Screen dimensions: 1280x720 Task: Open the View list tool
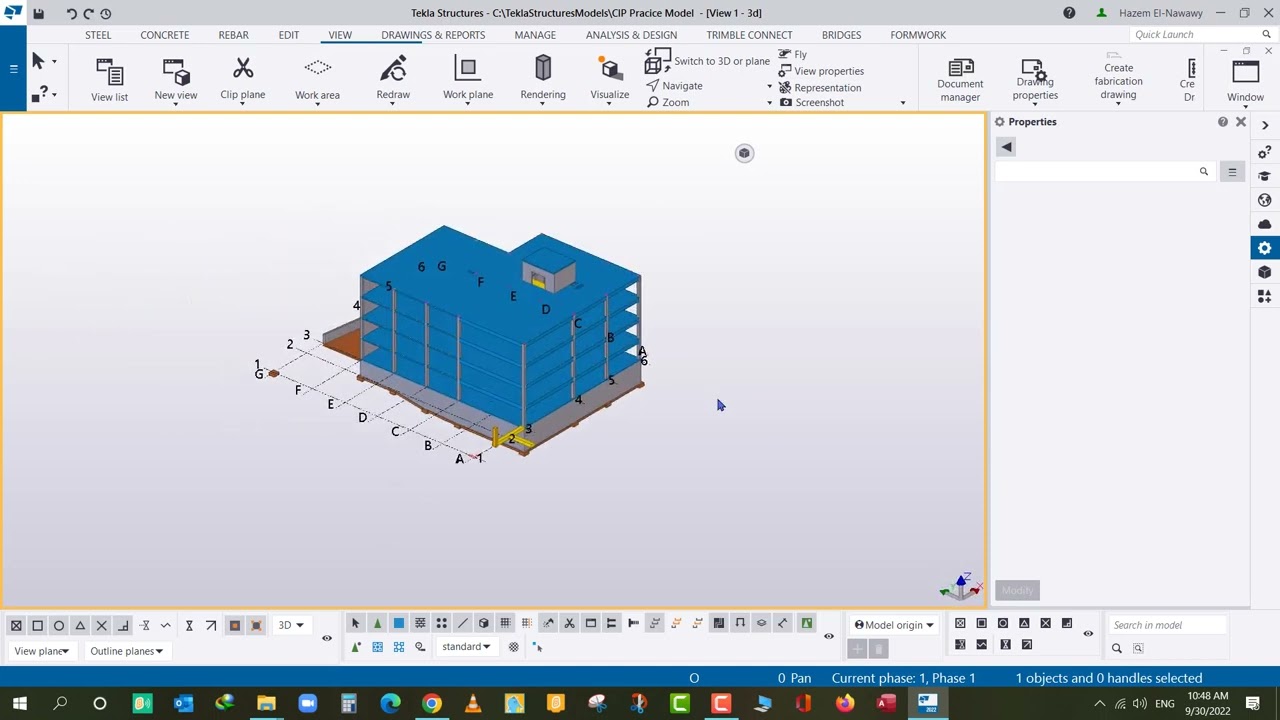click(x=109, y=80)
